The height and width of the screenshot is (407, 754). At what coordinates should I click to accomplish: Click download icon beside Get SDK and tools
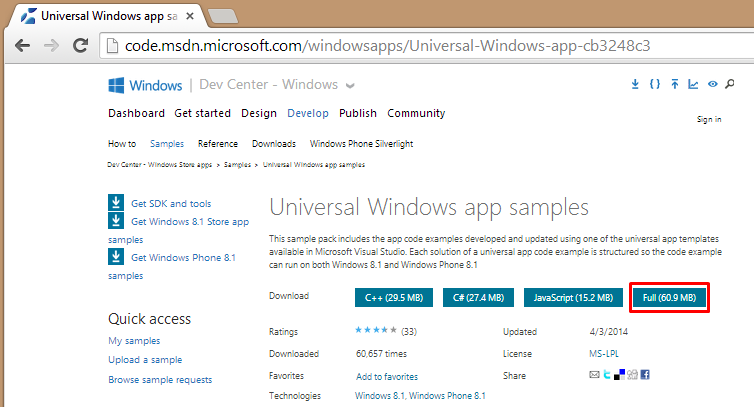click(x=116, y=203)
